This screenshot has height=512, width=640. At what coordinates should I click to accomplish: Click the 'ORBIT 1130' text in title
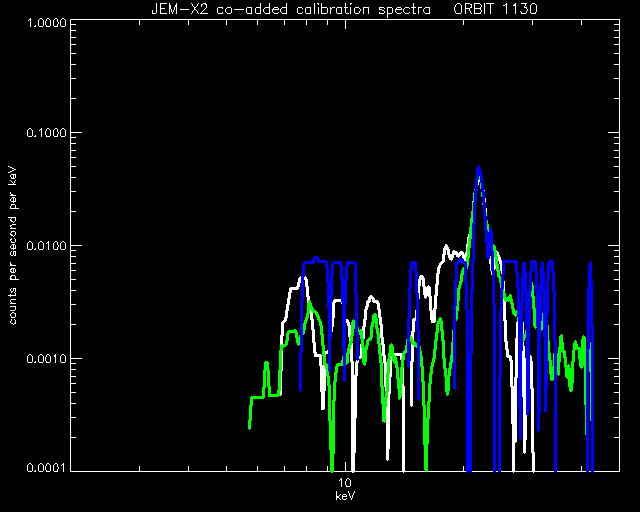pos(495,9)
